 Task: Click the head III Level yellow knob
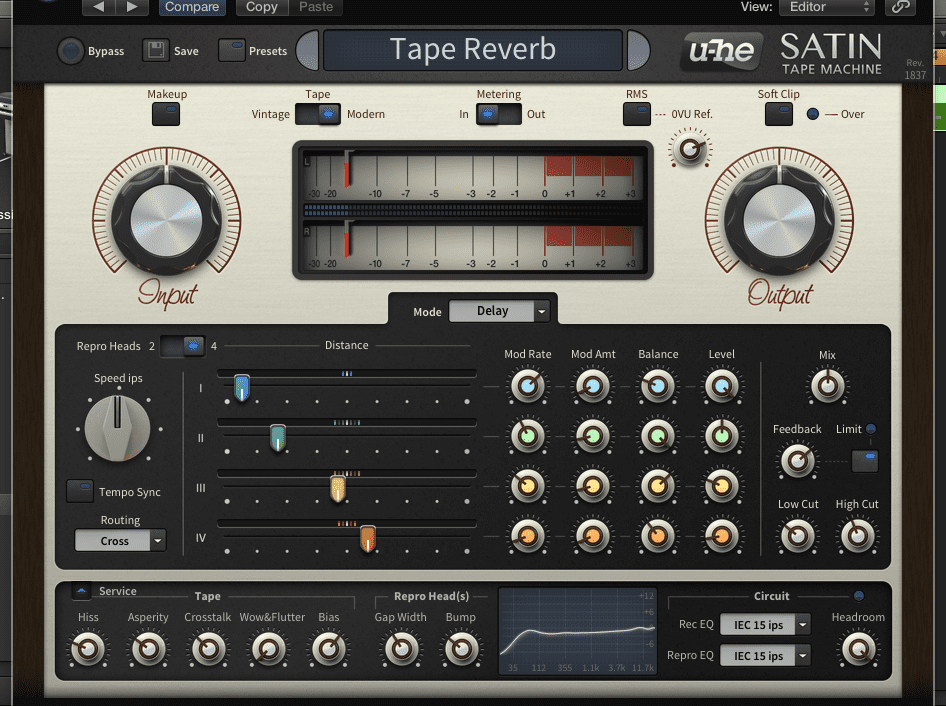(722, 486)
